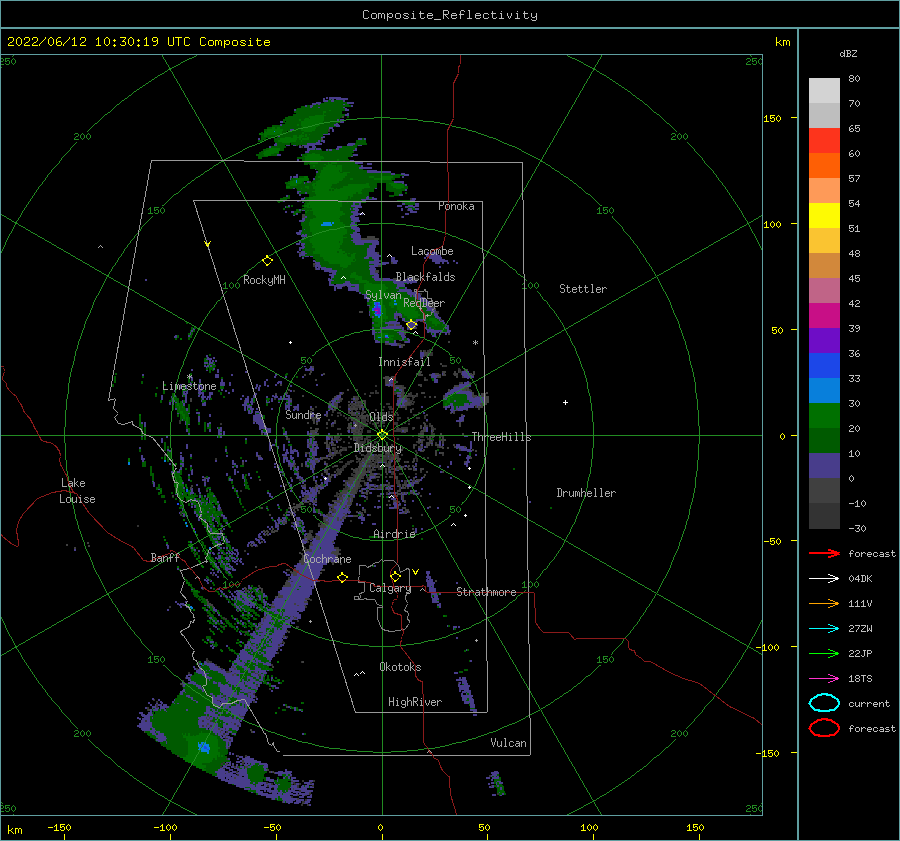This screenshot has height=841, width=900.
Task: Click the Composite_Reflectivity title
Action: (x=449, y=15)
